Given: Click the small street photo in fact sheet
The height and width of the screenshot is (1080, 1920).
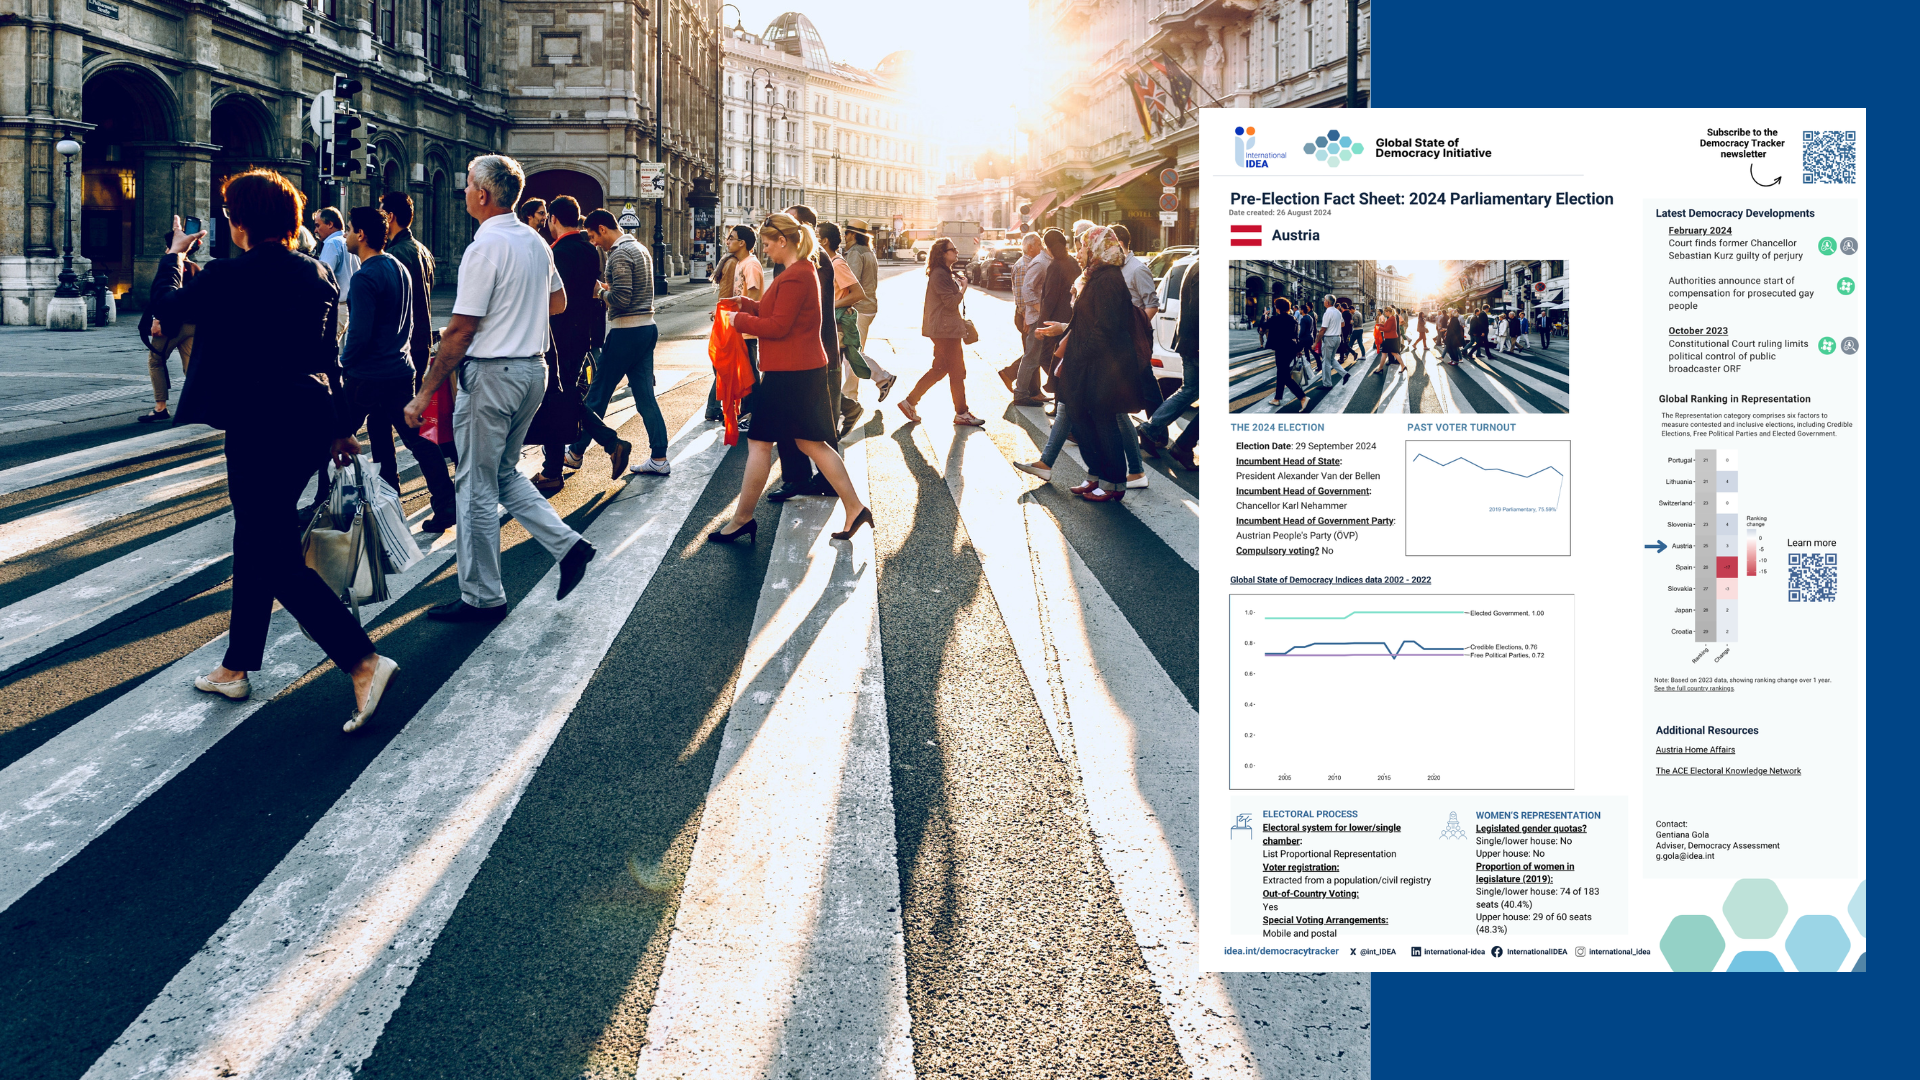Looking at the screenshot, I should (x=1398, y=337).
